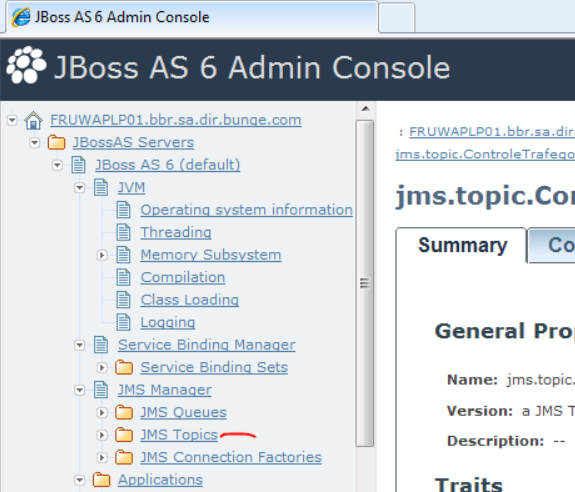Open the Applications link
Viewport: 575px width, 492px height.
pyautogui.click(x=160, y=480)
